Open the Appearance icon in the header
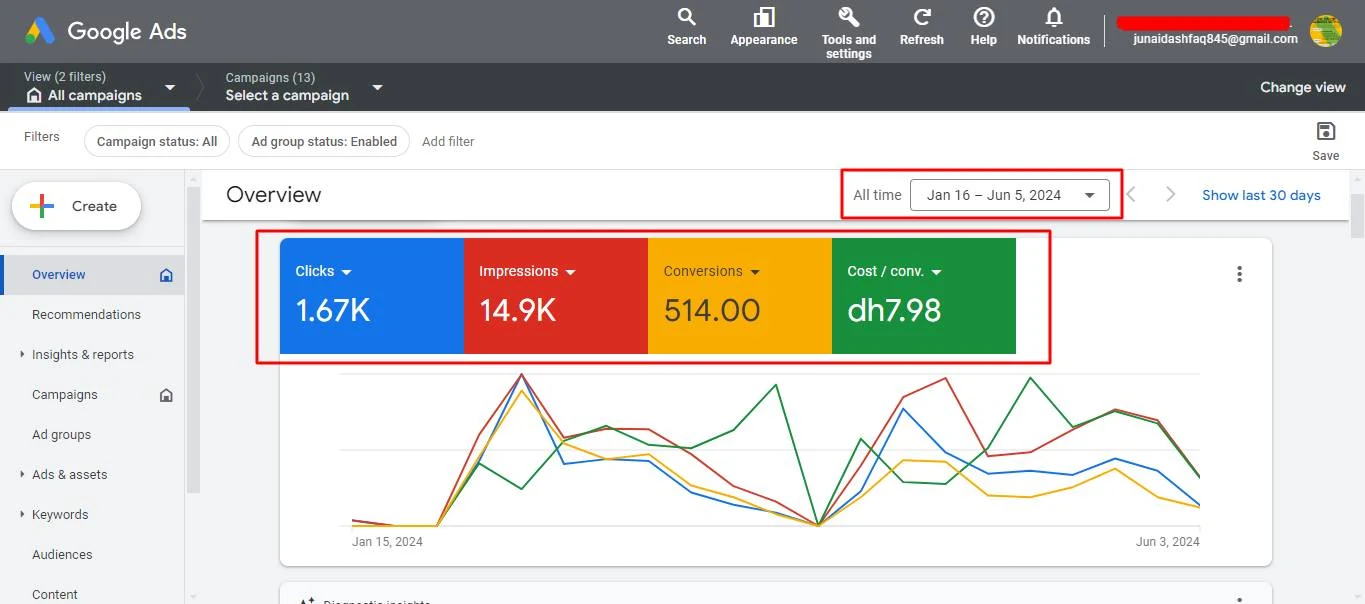1365x604 pixels. coord(764,17)
